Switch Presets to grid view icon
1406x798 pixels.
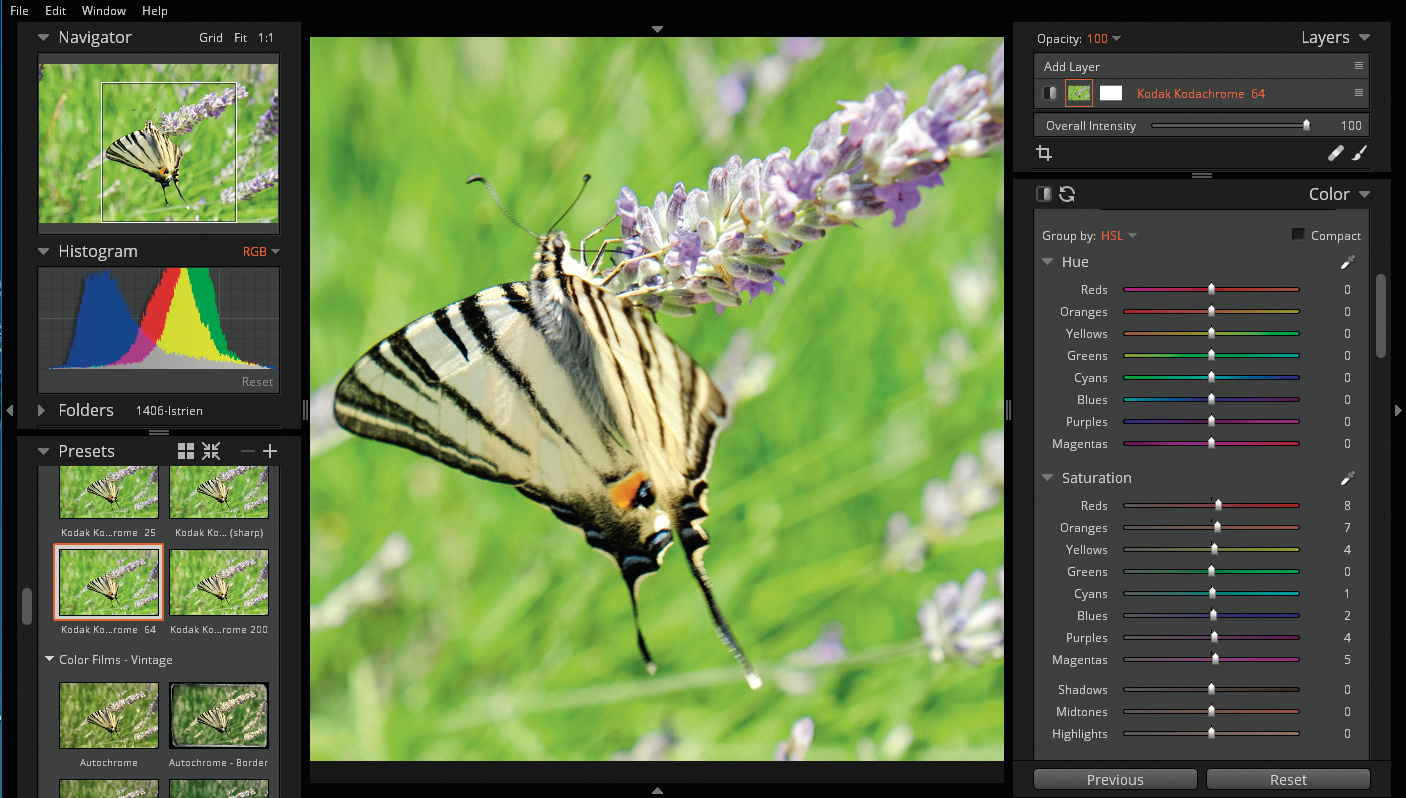[x=186, y=451]
